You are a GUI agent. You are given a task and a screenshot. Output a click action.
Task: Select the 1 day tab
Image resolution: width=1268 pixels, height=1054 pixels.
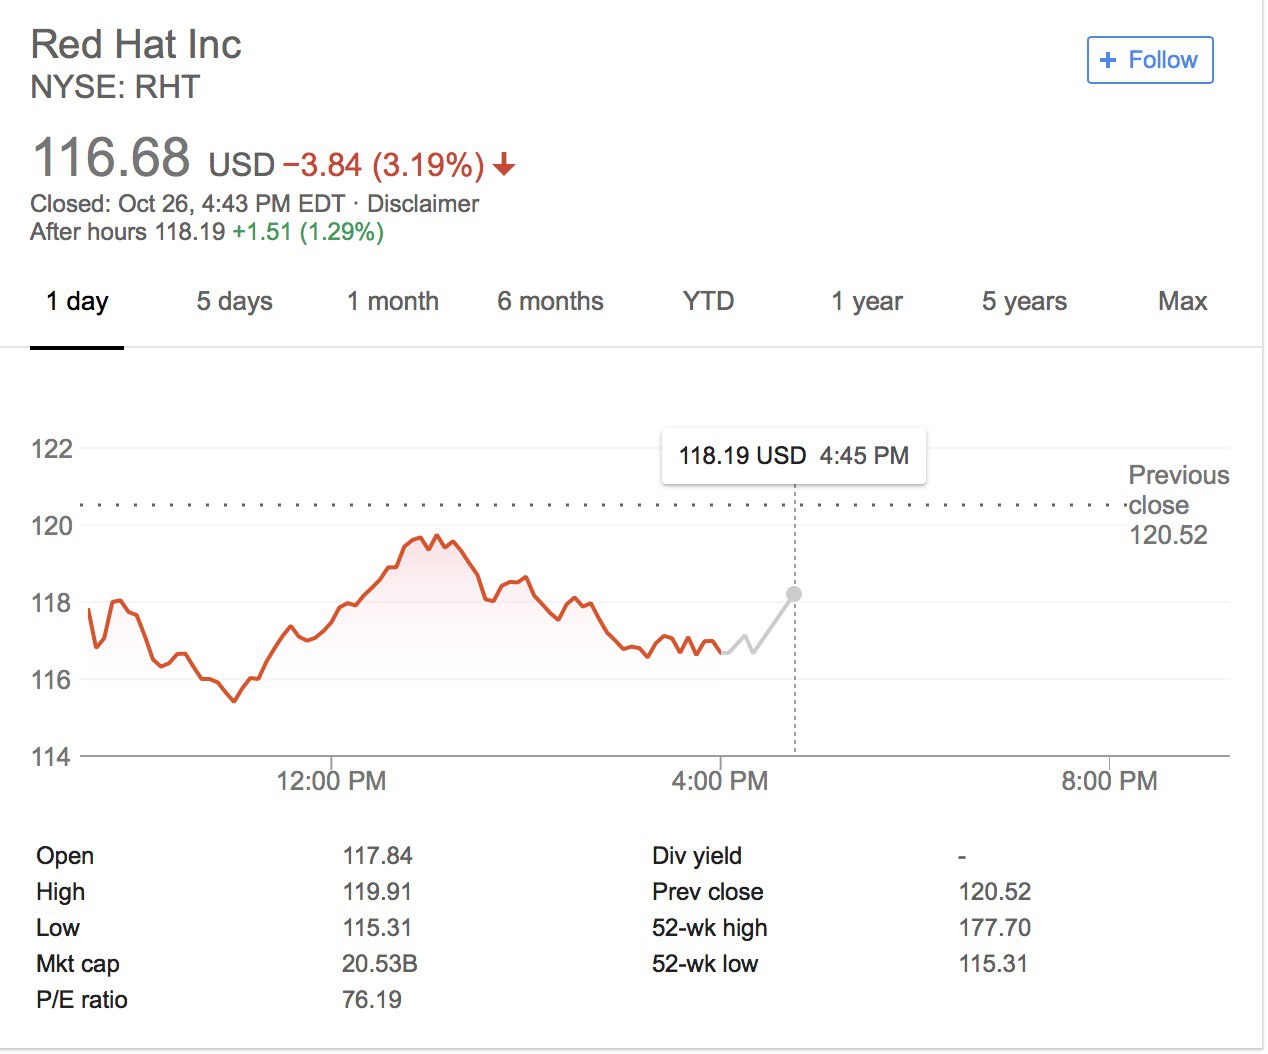[77, 302]
